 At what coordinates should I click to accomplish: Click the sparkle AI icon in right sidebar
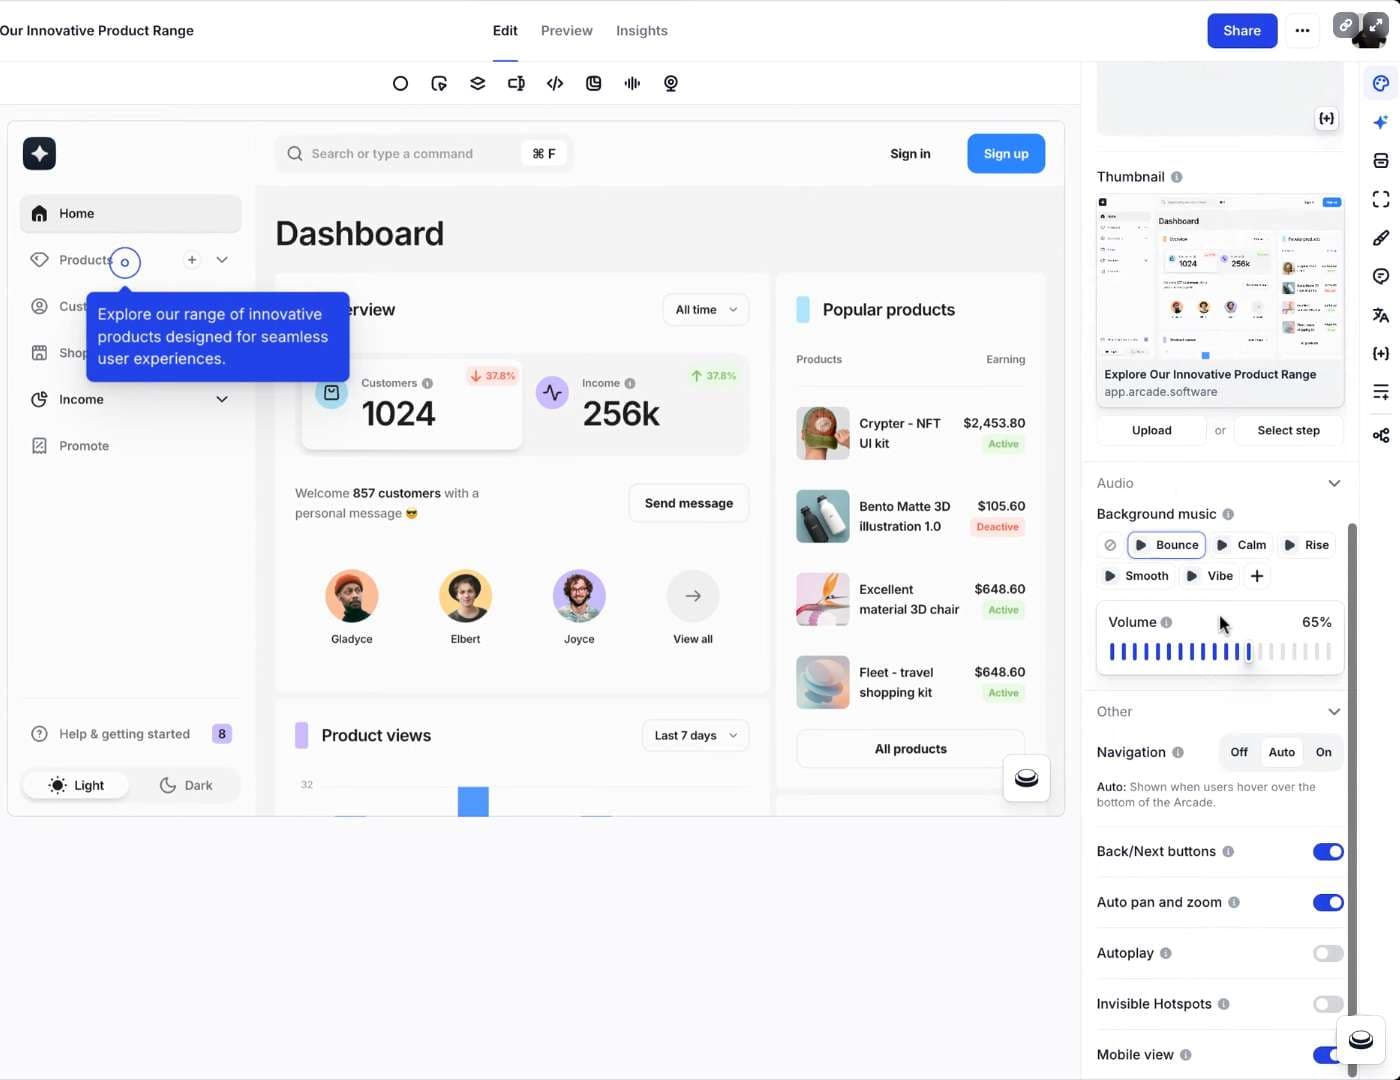[1381, 122]
